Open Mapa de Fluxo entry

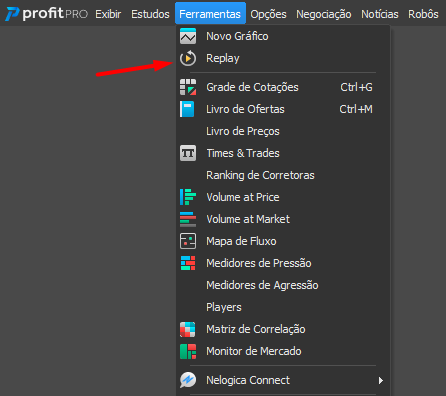click(x=283, y=241)
